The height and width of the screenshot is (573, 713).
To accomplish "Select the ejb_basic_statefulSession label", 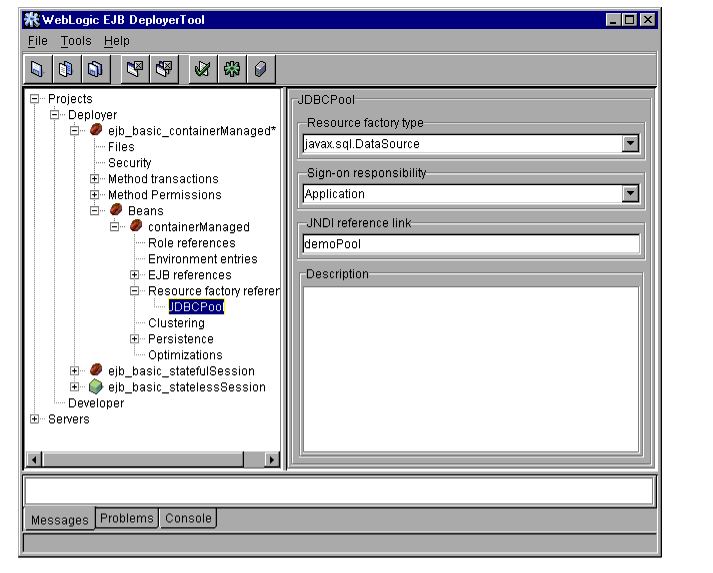I will click(x=181, y=371).
